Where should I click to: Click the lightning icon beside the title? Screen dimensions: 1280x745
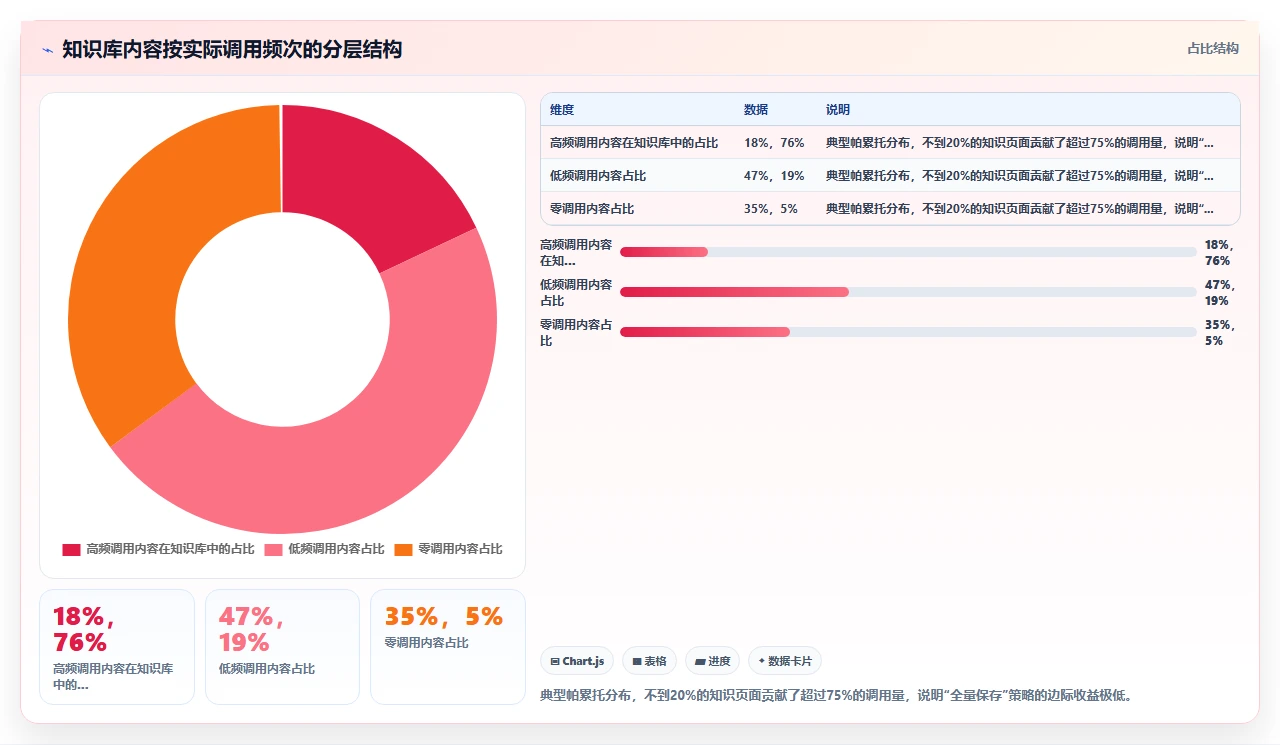(47, 50)
